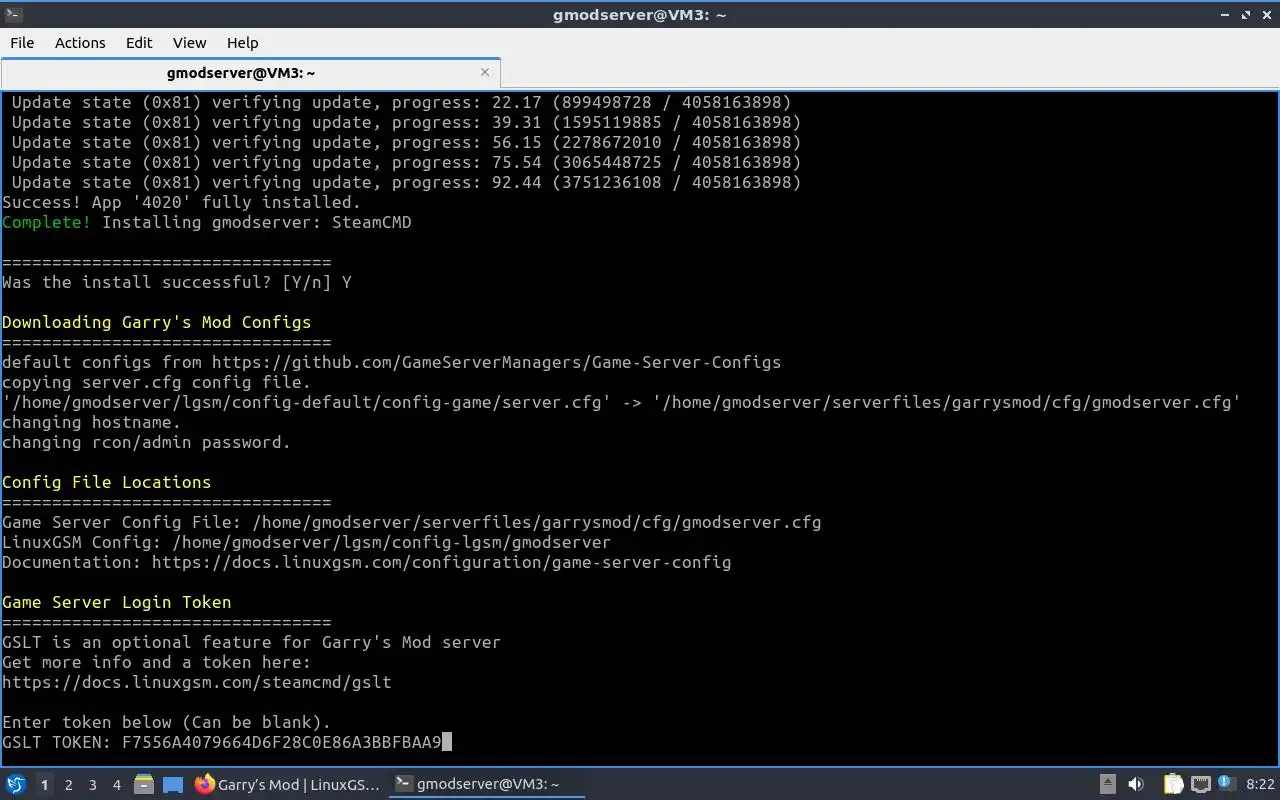The width and height of the screenshot is (1280, 800).
Task: Switch to workspace 3
Action: (93, 785)
